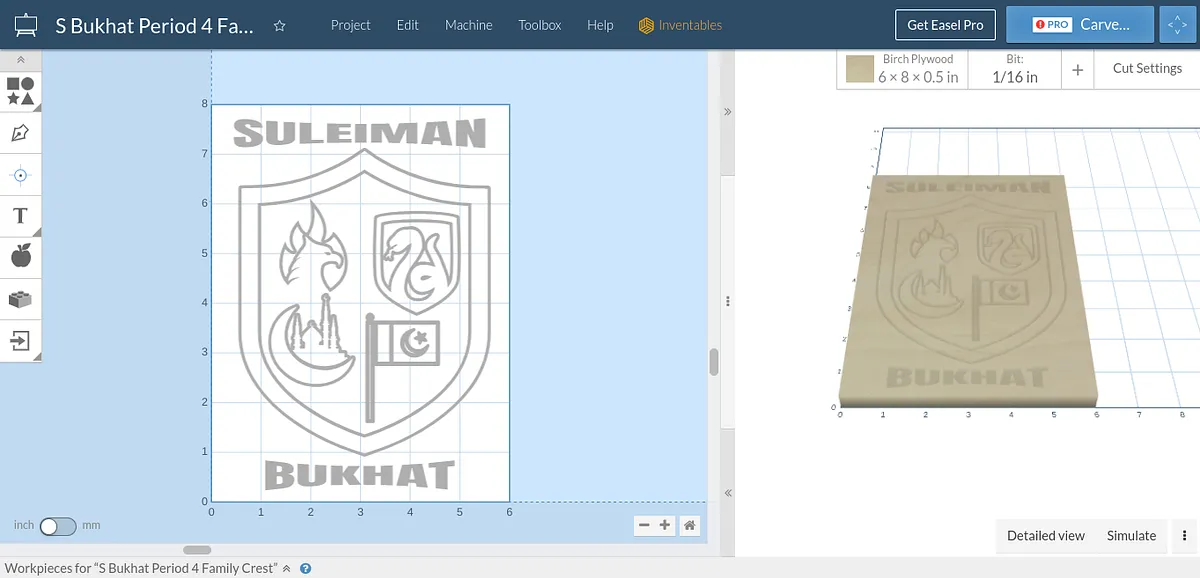
Task: Open the icon library apple tool
Action: (x=21, y=257)
